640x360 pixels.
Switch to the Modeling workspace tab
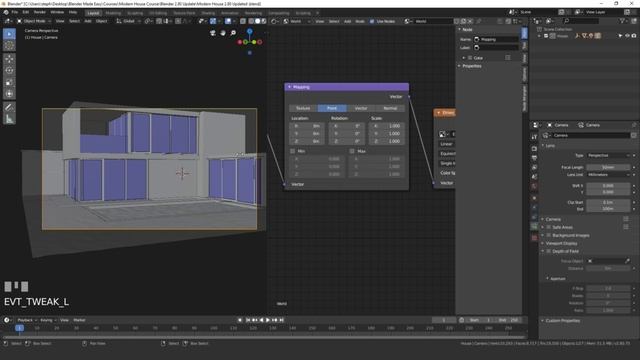113,13
